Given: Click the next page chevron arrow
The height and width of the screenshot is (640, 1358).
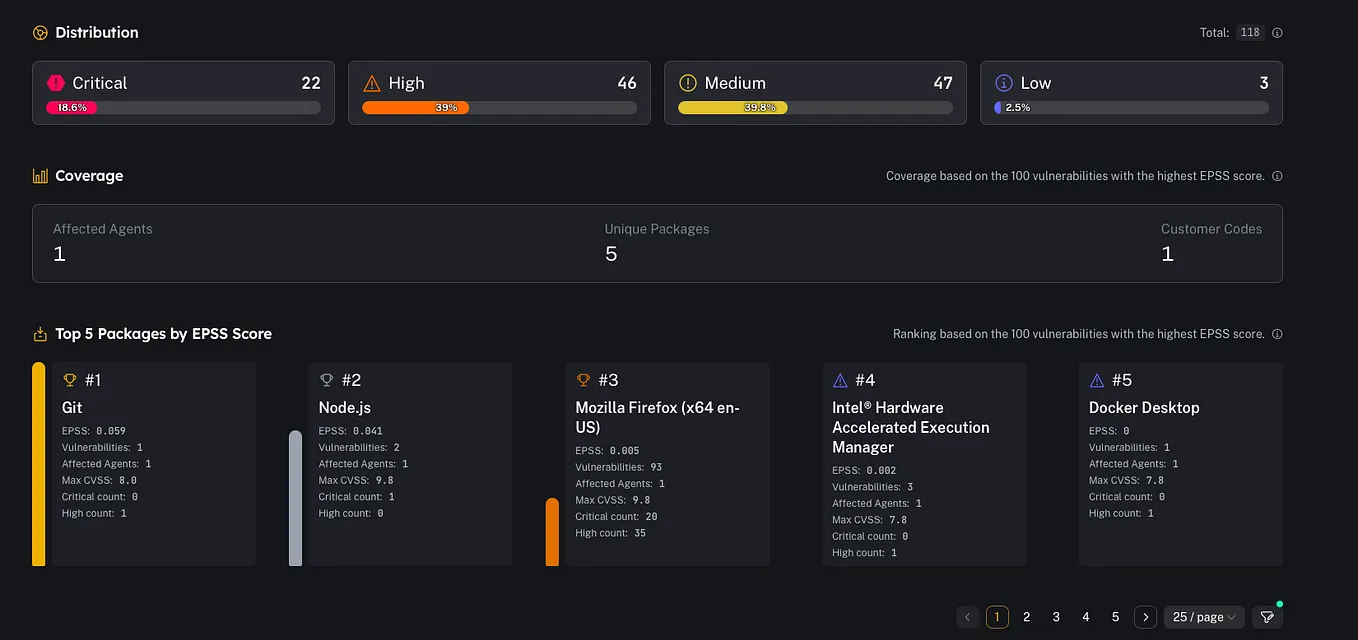Looking at the screenshot, I should point(1145,617).
